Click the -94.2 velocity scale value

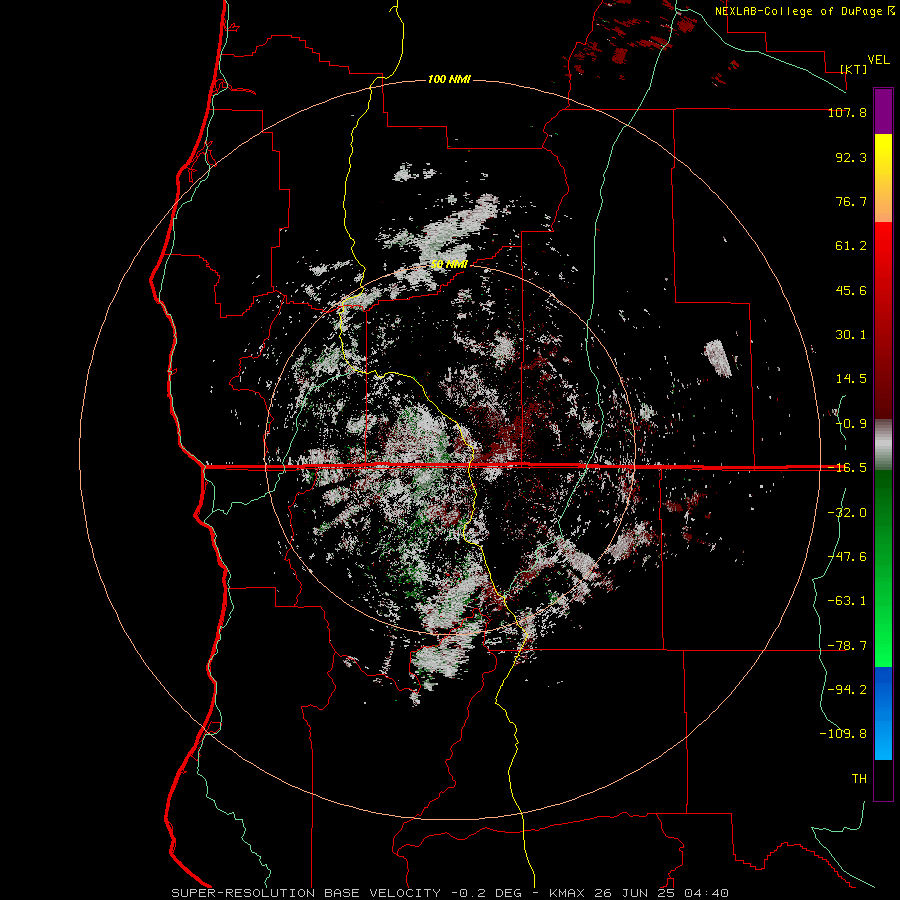click(847, 689)
